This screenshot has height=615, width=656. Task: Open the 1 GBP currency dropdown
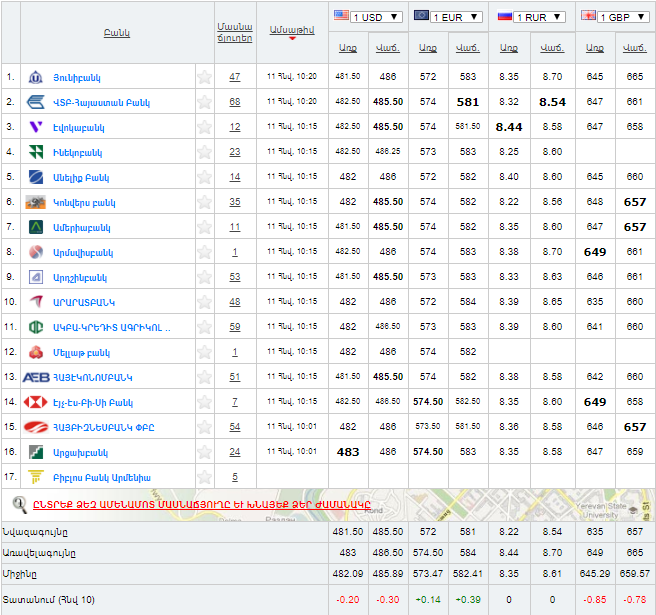[623, 17]
